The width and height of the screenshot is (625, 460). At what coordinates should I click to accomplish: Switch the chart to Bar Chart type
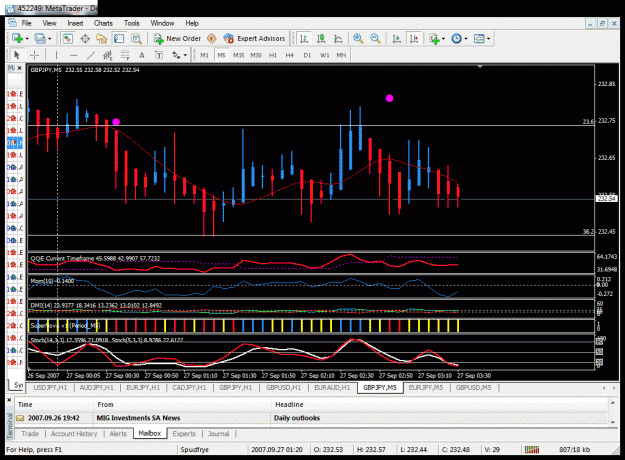304,39
